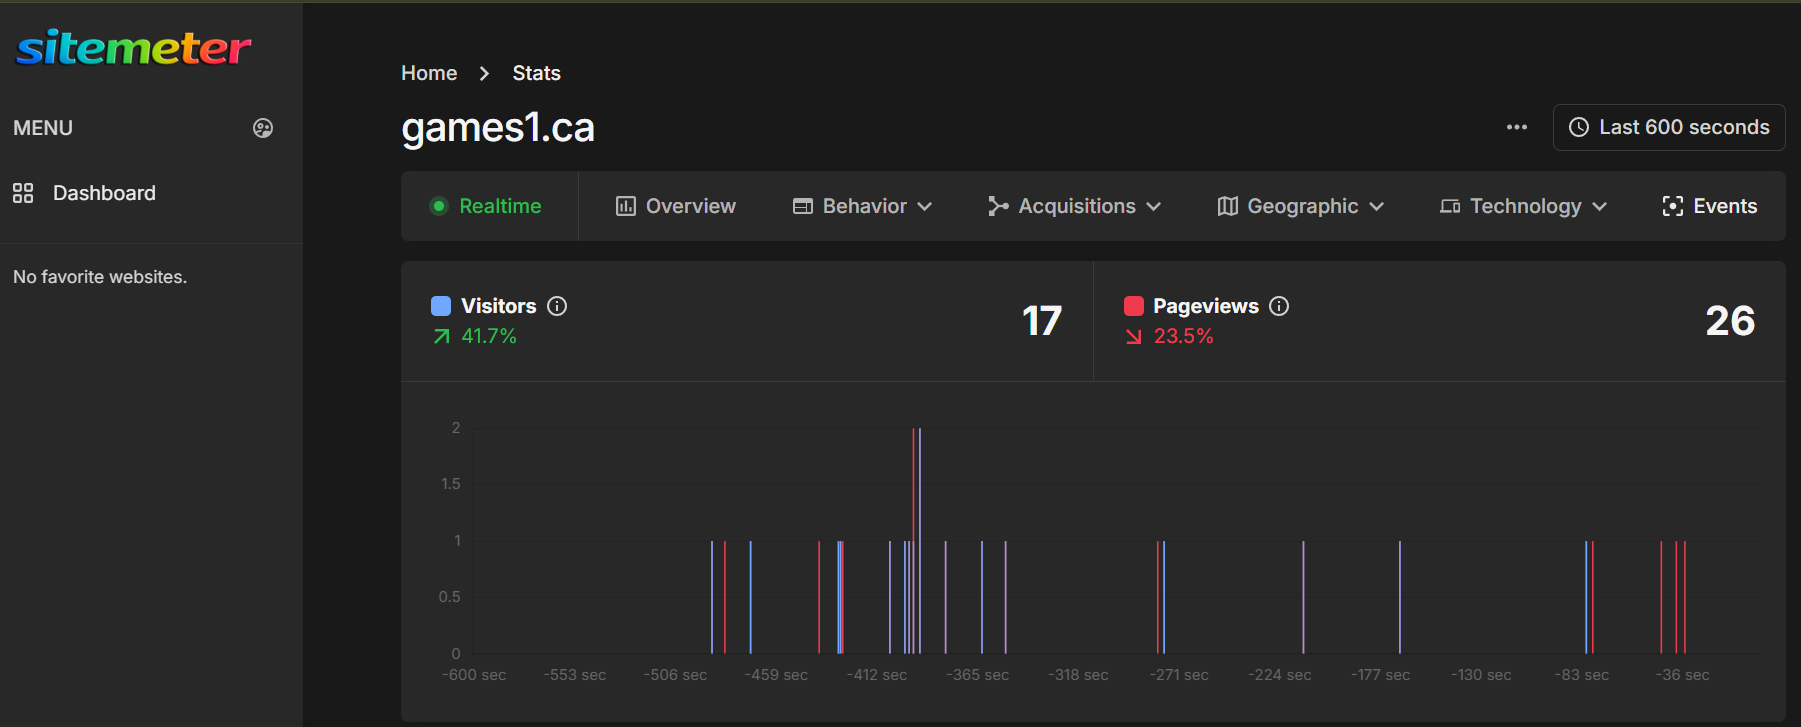
Task: Click the Dashboard grid icon
Action: (23, 193)
